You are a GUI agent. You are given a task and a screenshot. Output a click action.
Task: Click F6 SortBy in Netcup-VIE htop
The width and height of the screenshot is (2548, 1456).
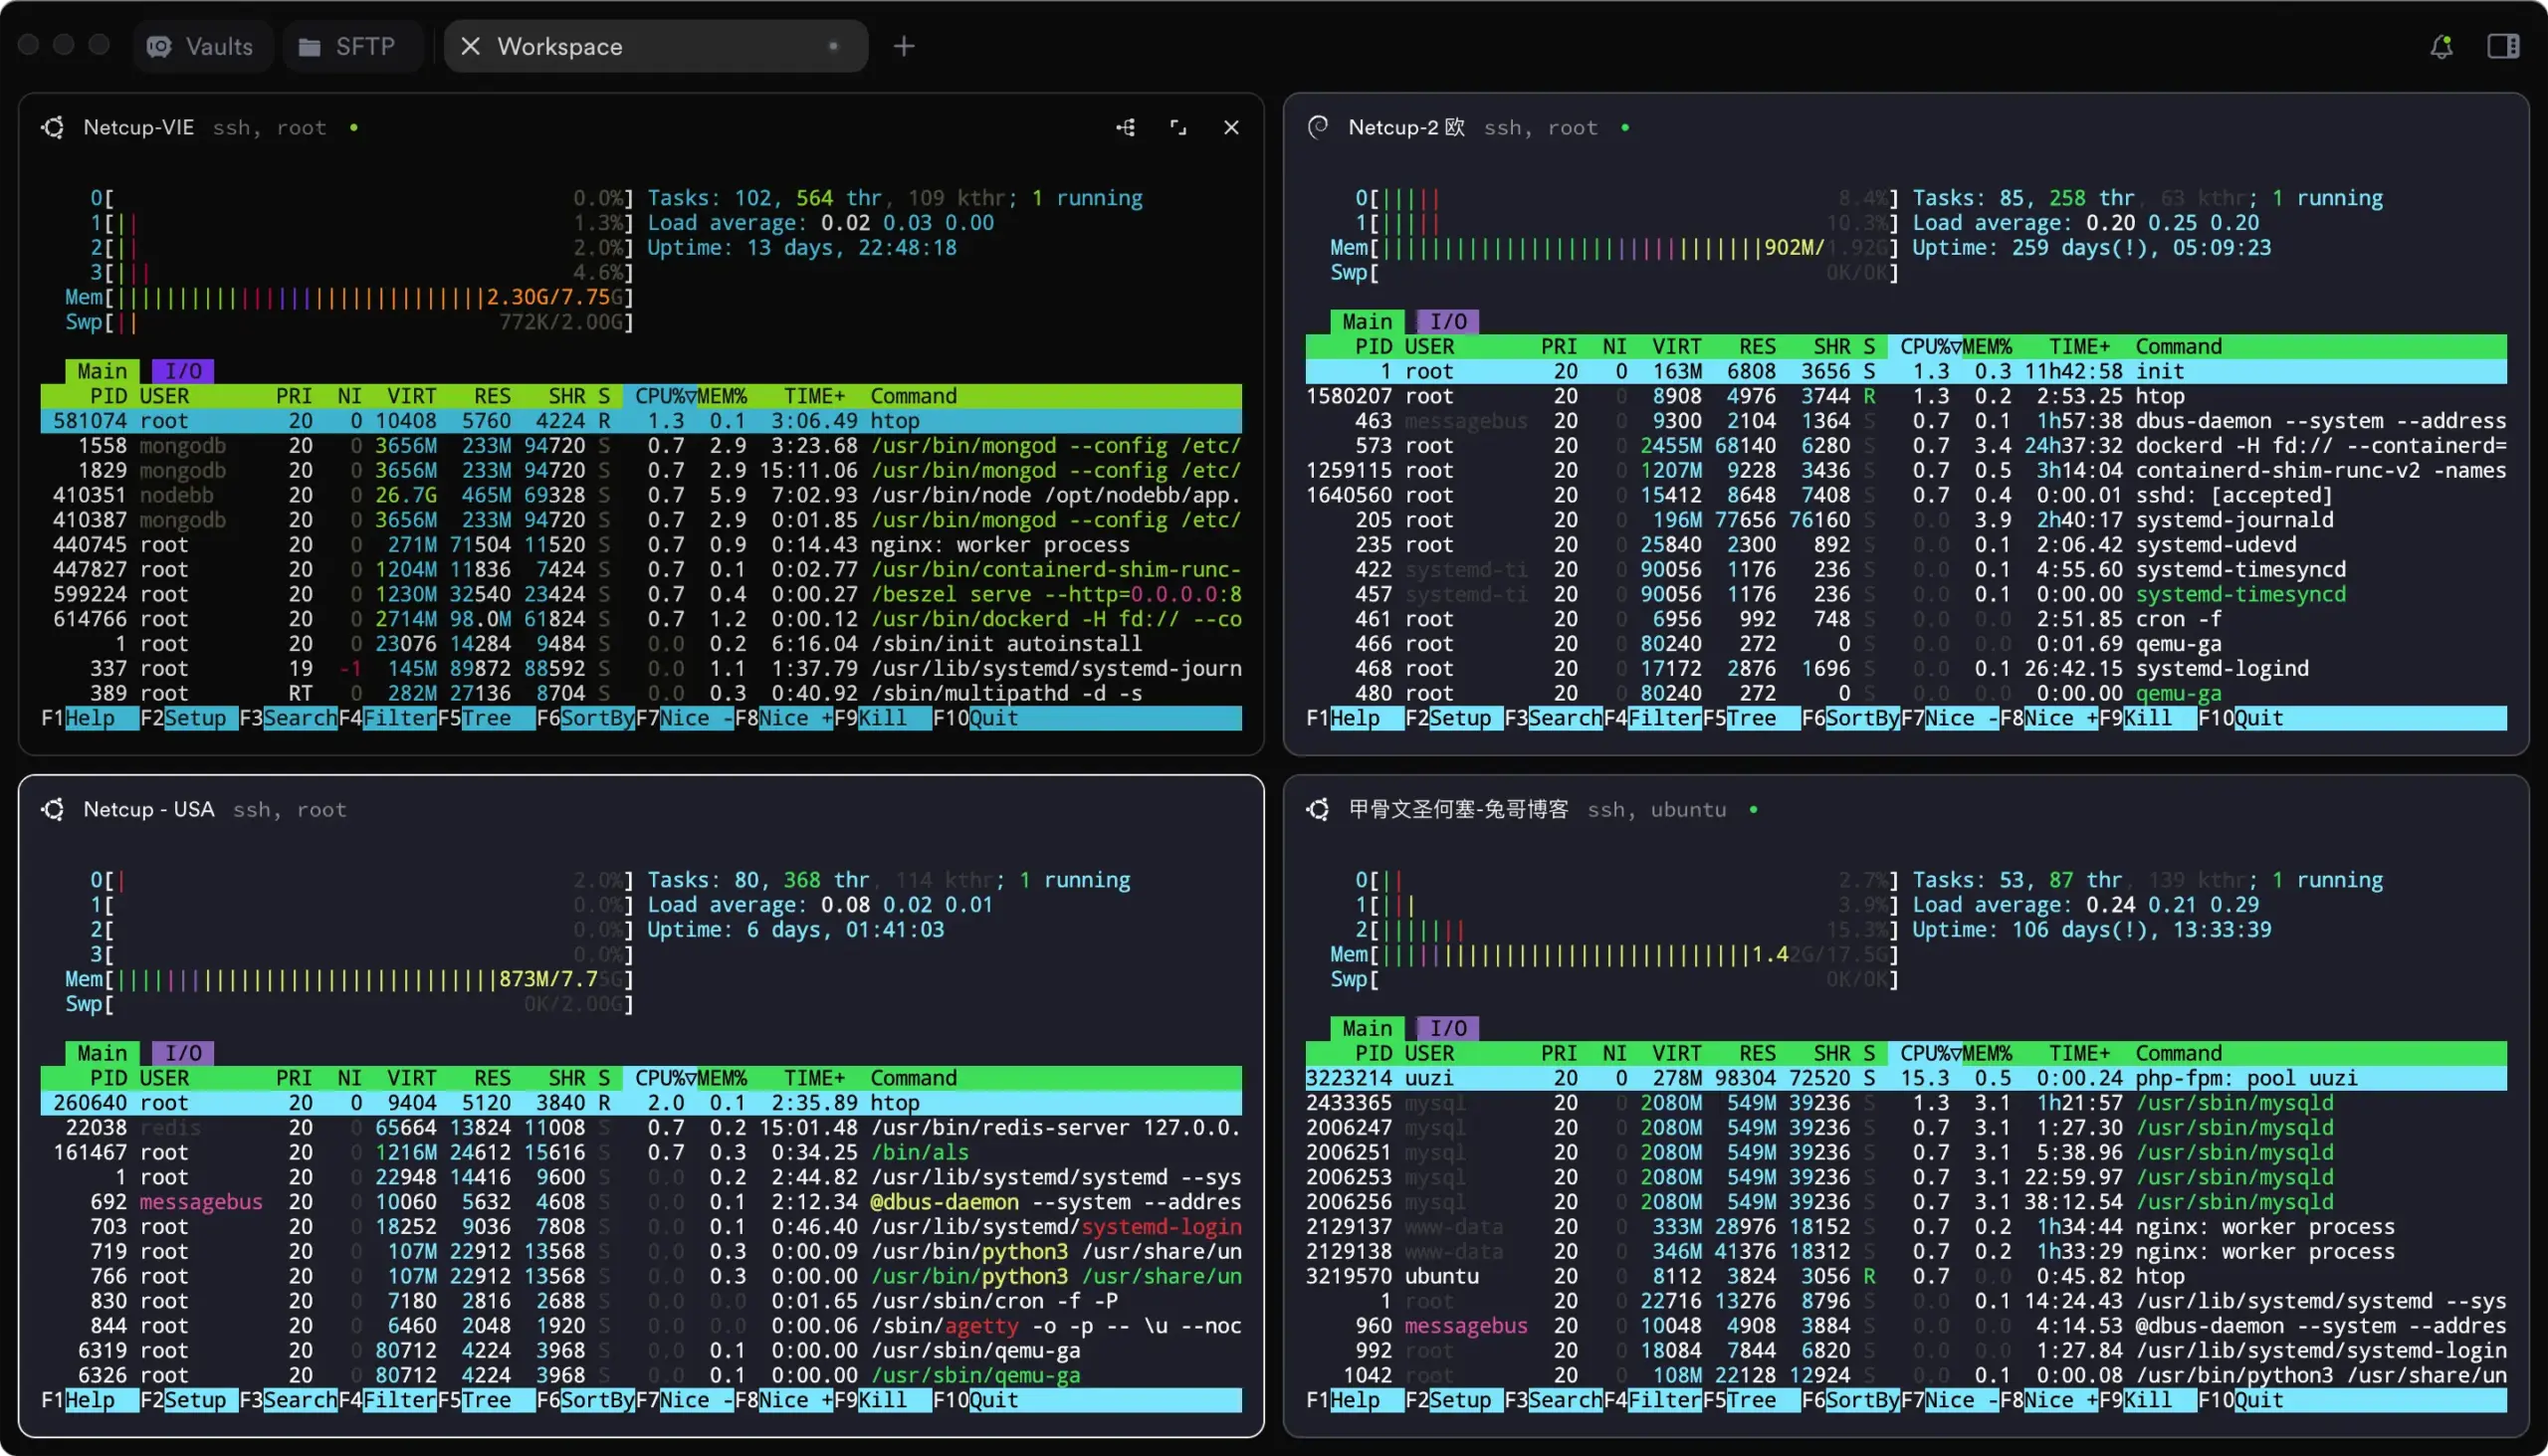[x=596, y=718]
